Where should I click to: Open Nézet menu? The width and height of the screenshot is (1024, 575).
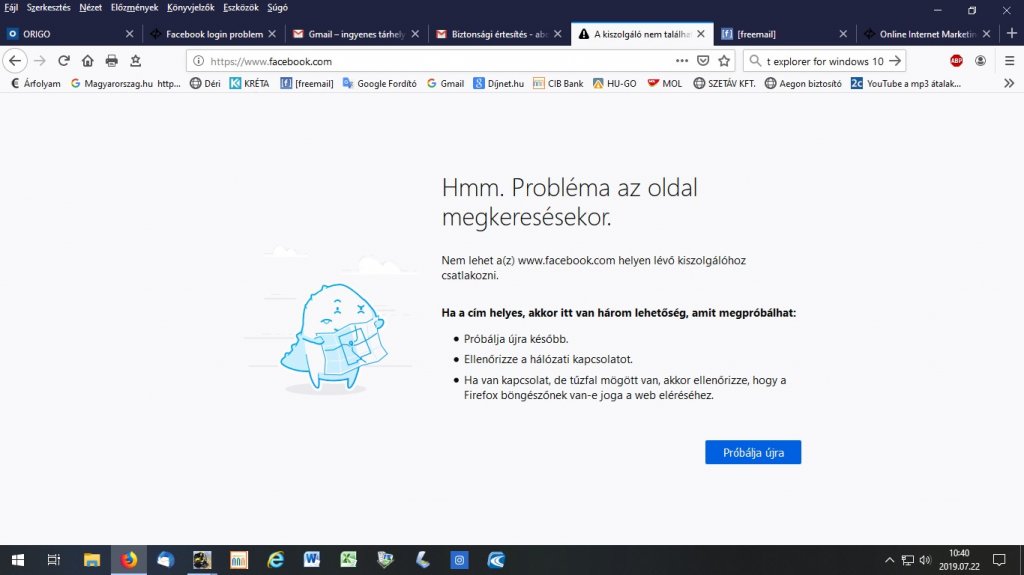point(90,8)
